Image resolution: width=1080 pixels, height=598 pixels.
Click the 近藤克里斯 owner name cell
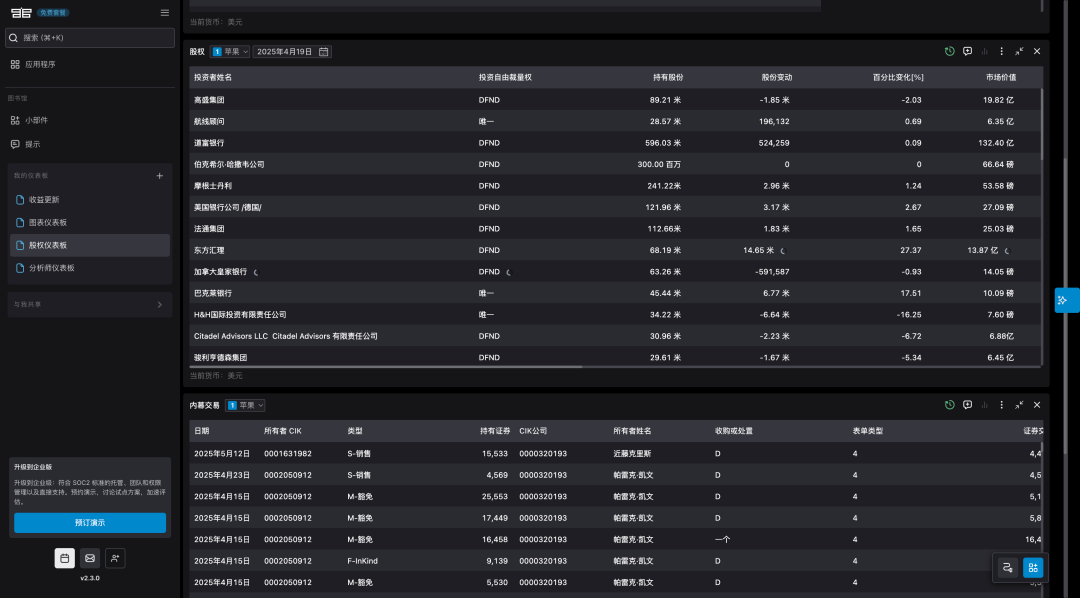coord(632,453)
